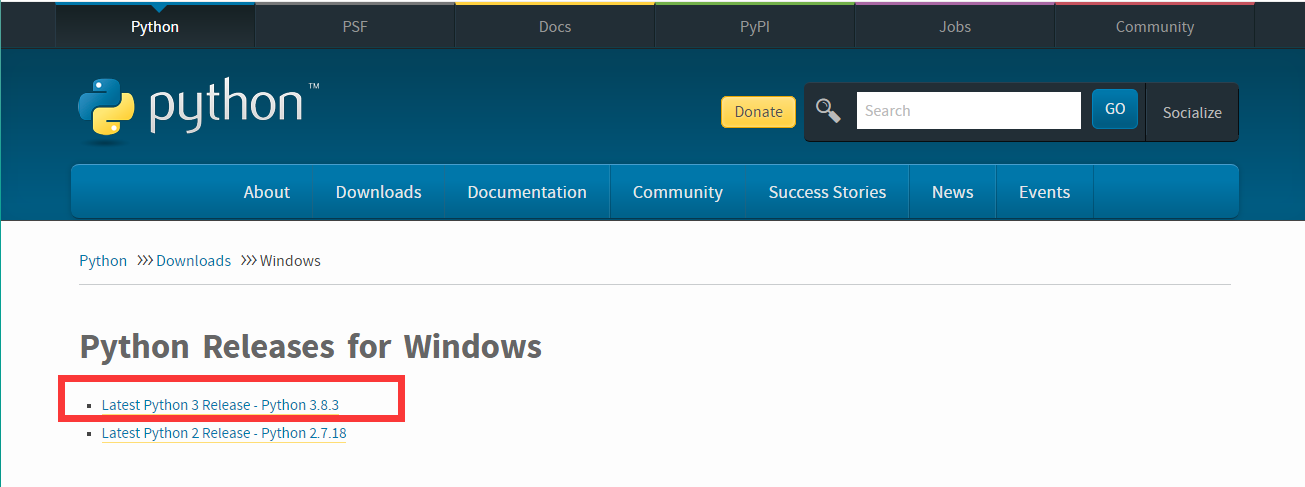
Task: Click the Python Releases for Windows heading
Action: 310,347
